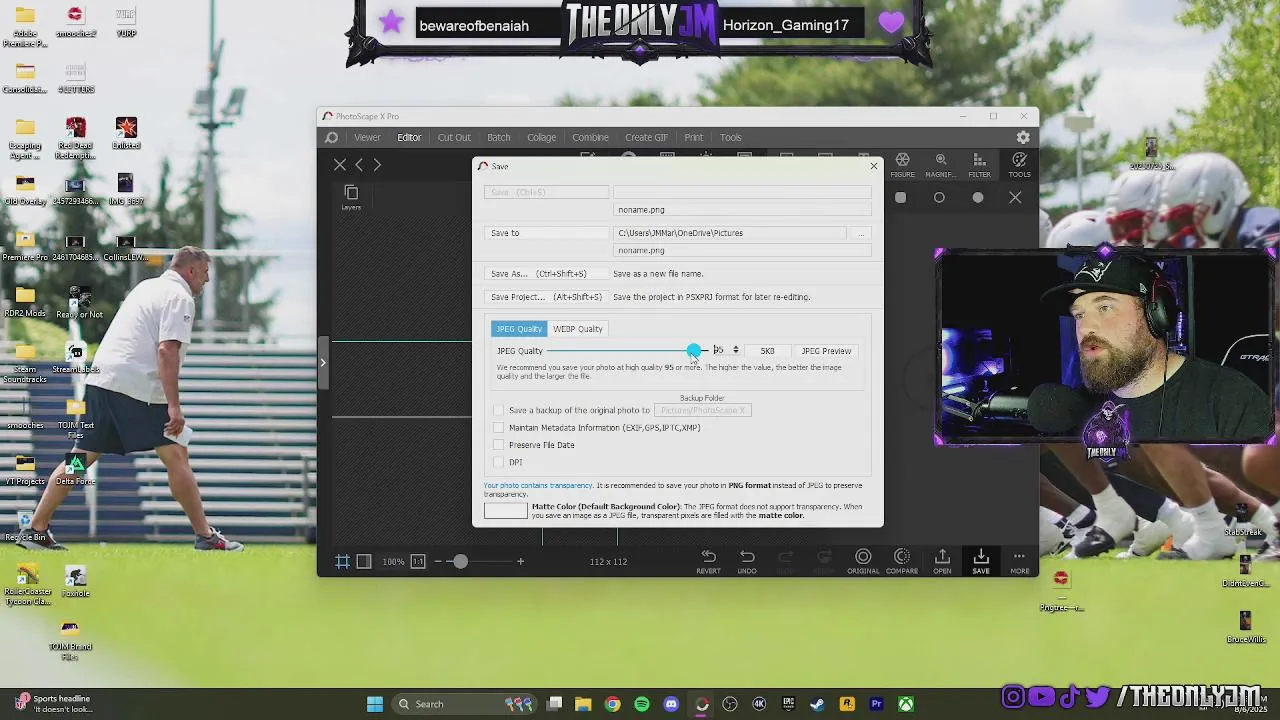Viewport: 1280px width, 720px height.
Task: Click Revert in bottom toolbar
Action: (x=708, y=562)
